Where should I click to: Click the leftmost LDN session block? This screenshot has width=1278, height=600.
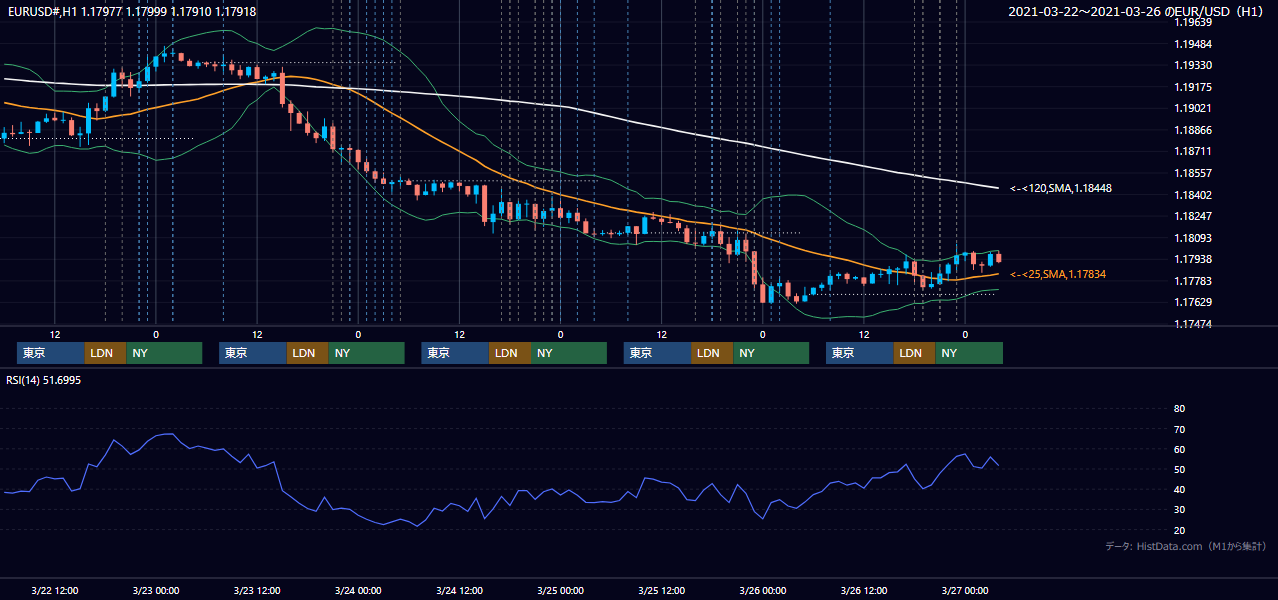[105, 353]
